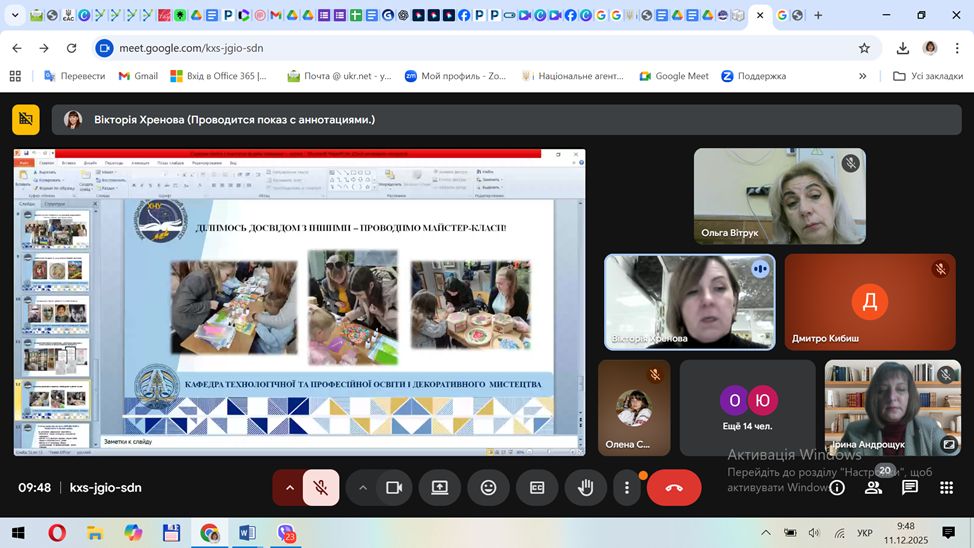Select Ольга Вітрук's video tile
Screen dimensions: 974x548
780,196
